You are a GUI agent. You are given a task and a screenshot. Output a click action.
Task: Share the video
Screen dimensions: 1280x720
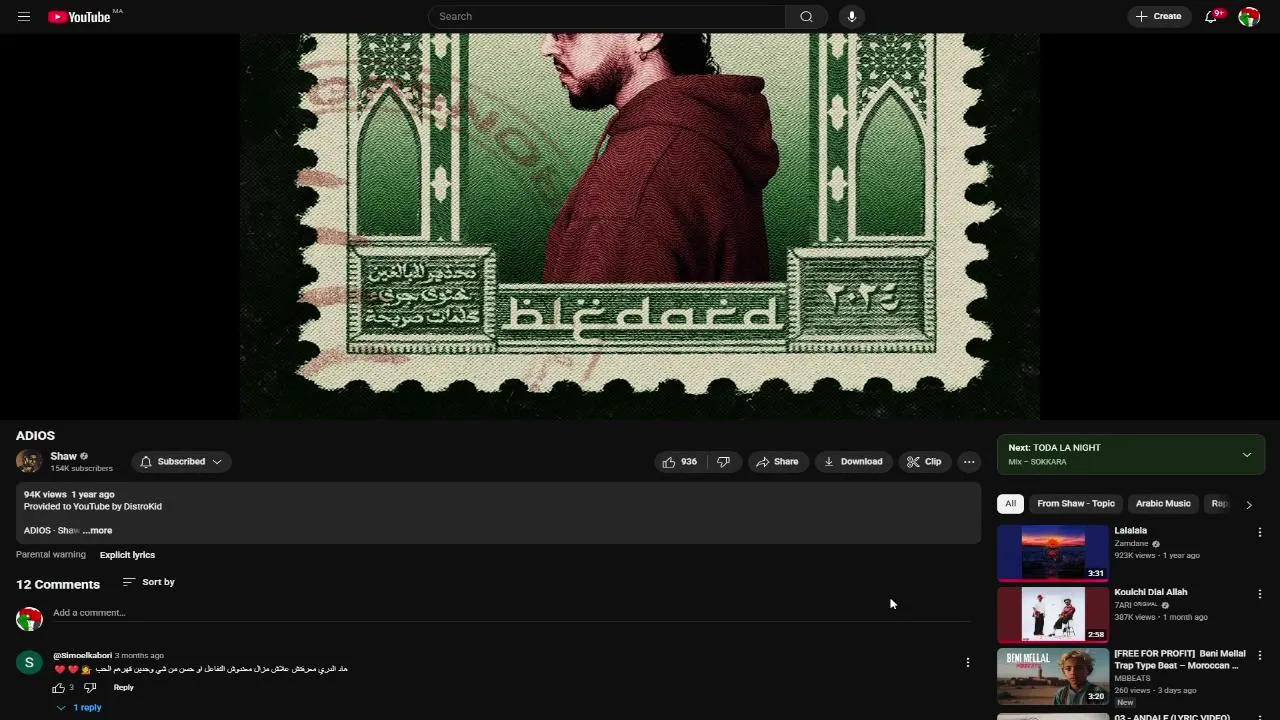coord(777,462)
